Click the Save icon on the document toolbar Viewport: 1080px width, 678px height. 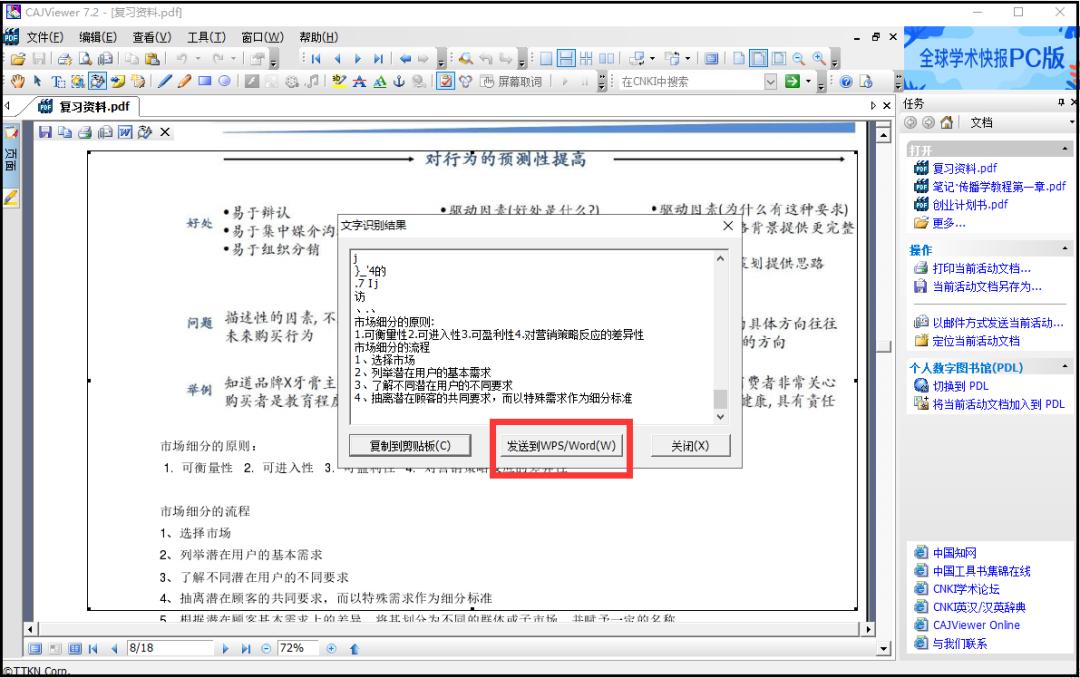[x=46, y=132]
